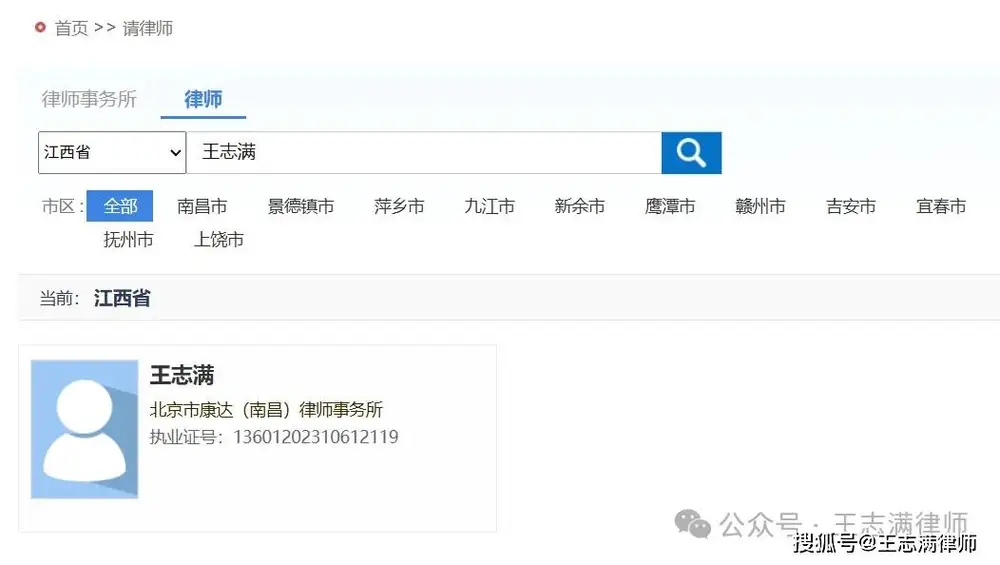Filter by 宜春市
The height and width of the screenshot is (565, 1000).
(941, 206)
